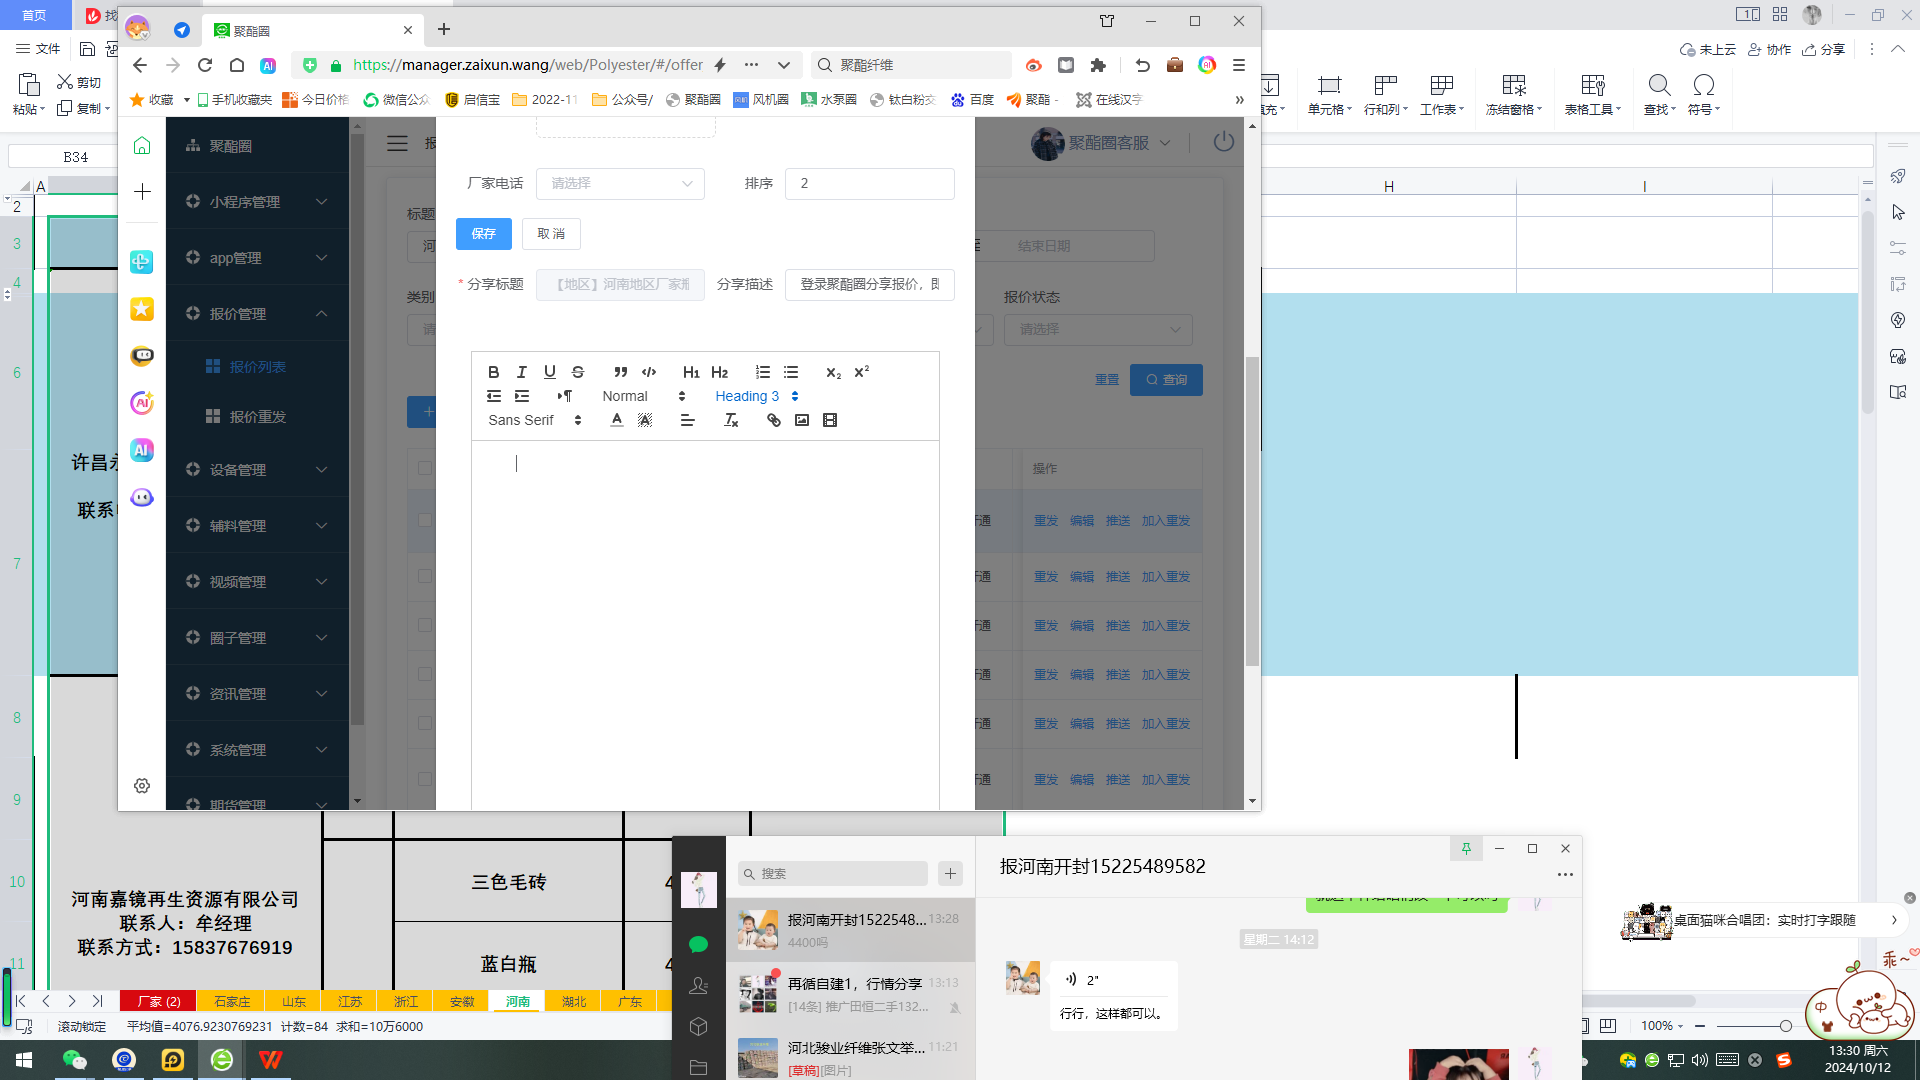Click the code-block icon in the editor
This screenshot has height=1080, width=1920.
(649, 372)
